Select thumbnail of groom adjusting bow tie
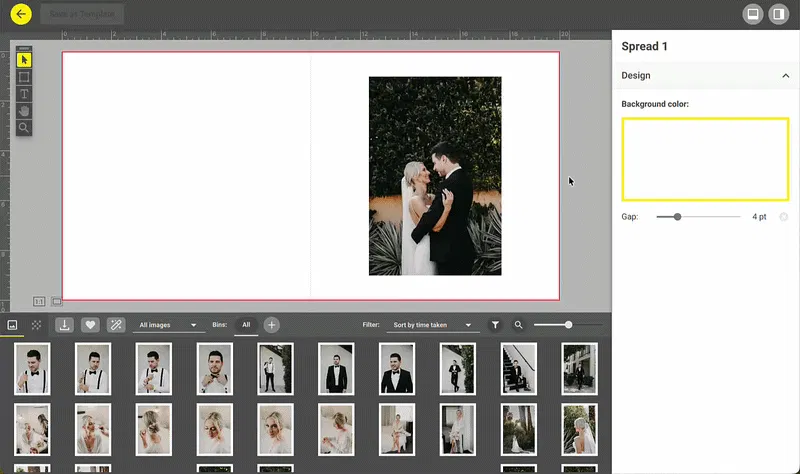This screenshot has width=800, height=474. (x=214, y=369)
